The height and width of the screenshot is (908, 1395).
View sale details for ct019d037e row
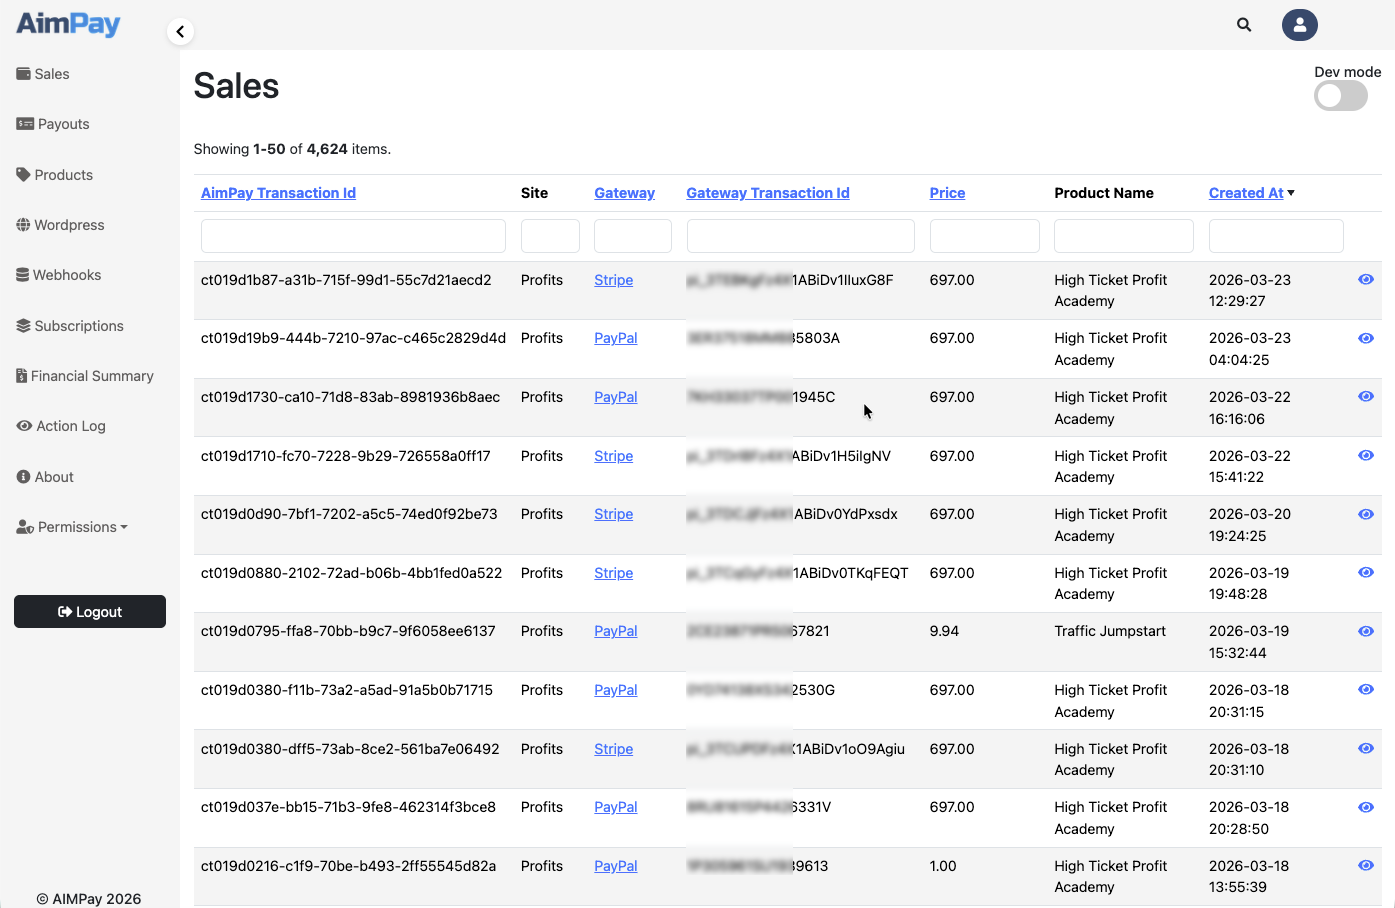pos(1366,808)
